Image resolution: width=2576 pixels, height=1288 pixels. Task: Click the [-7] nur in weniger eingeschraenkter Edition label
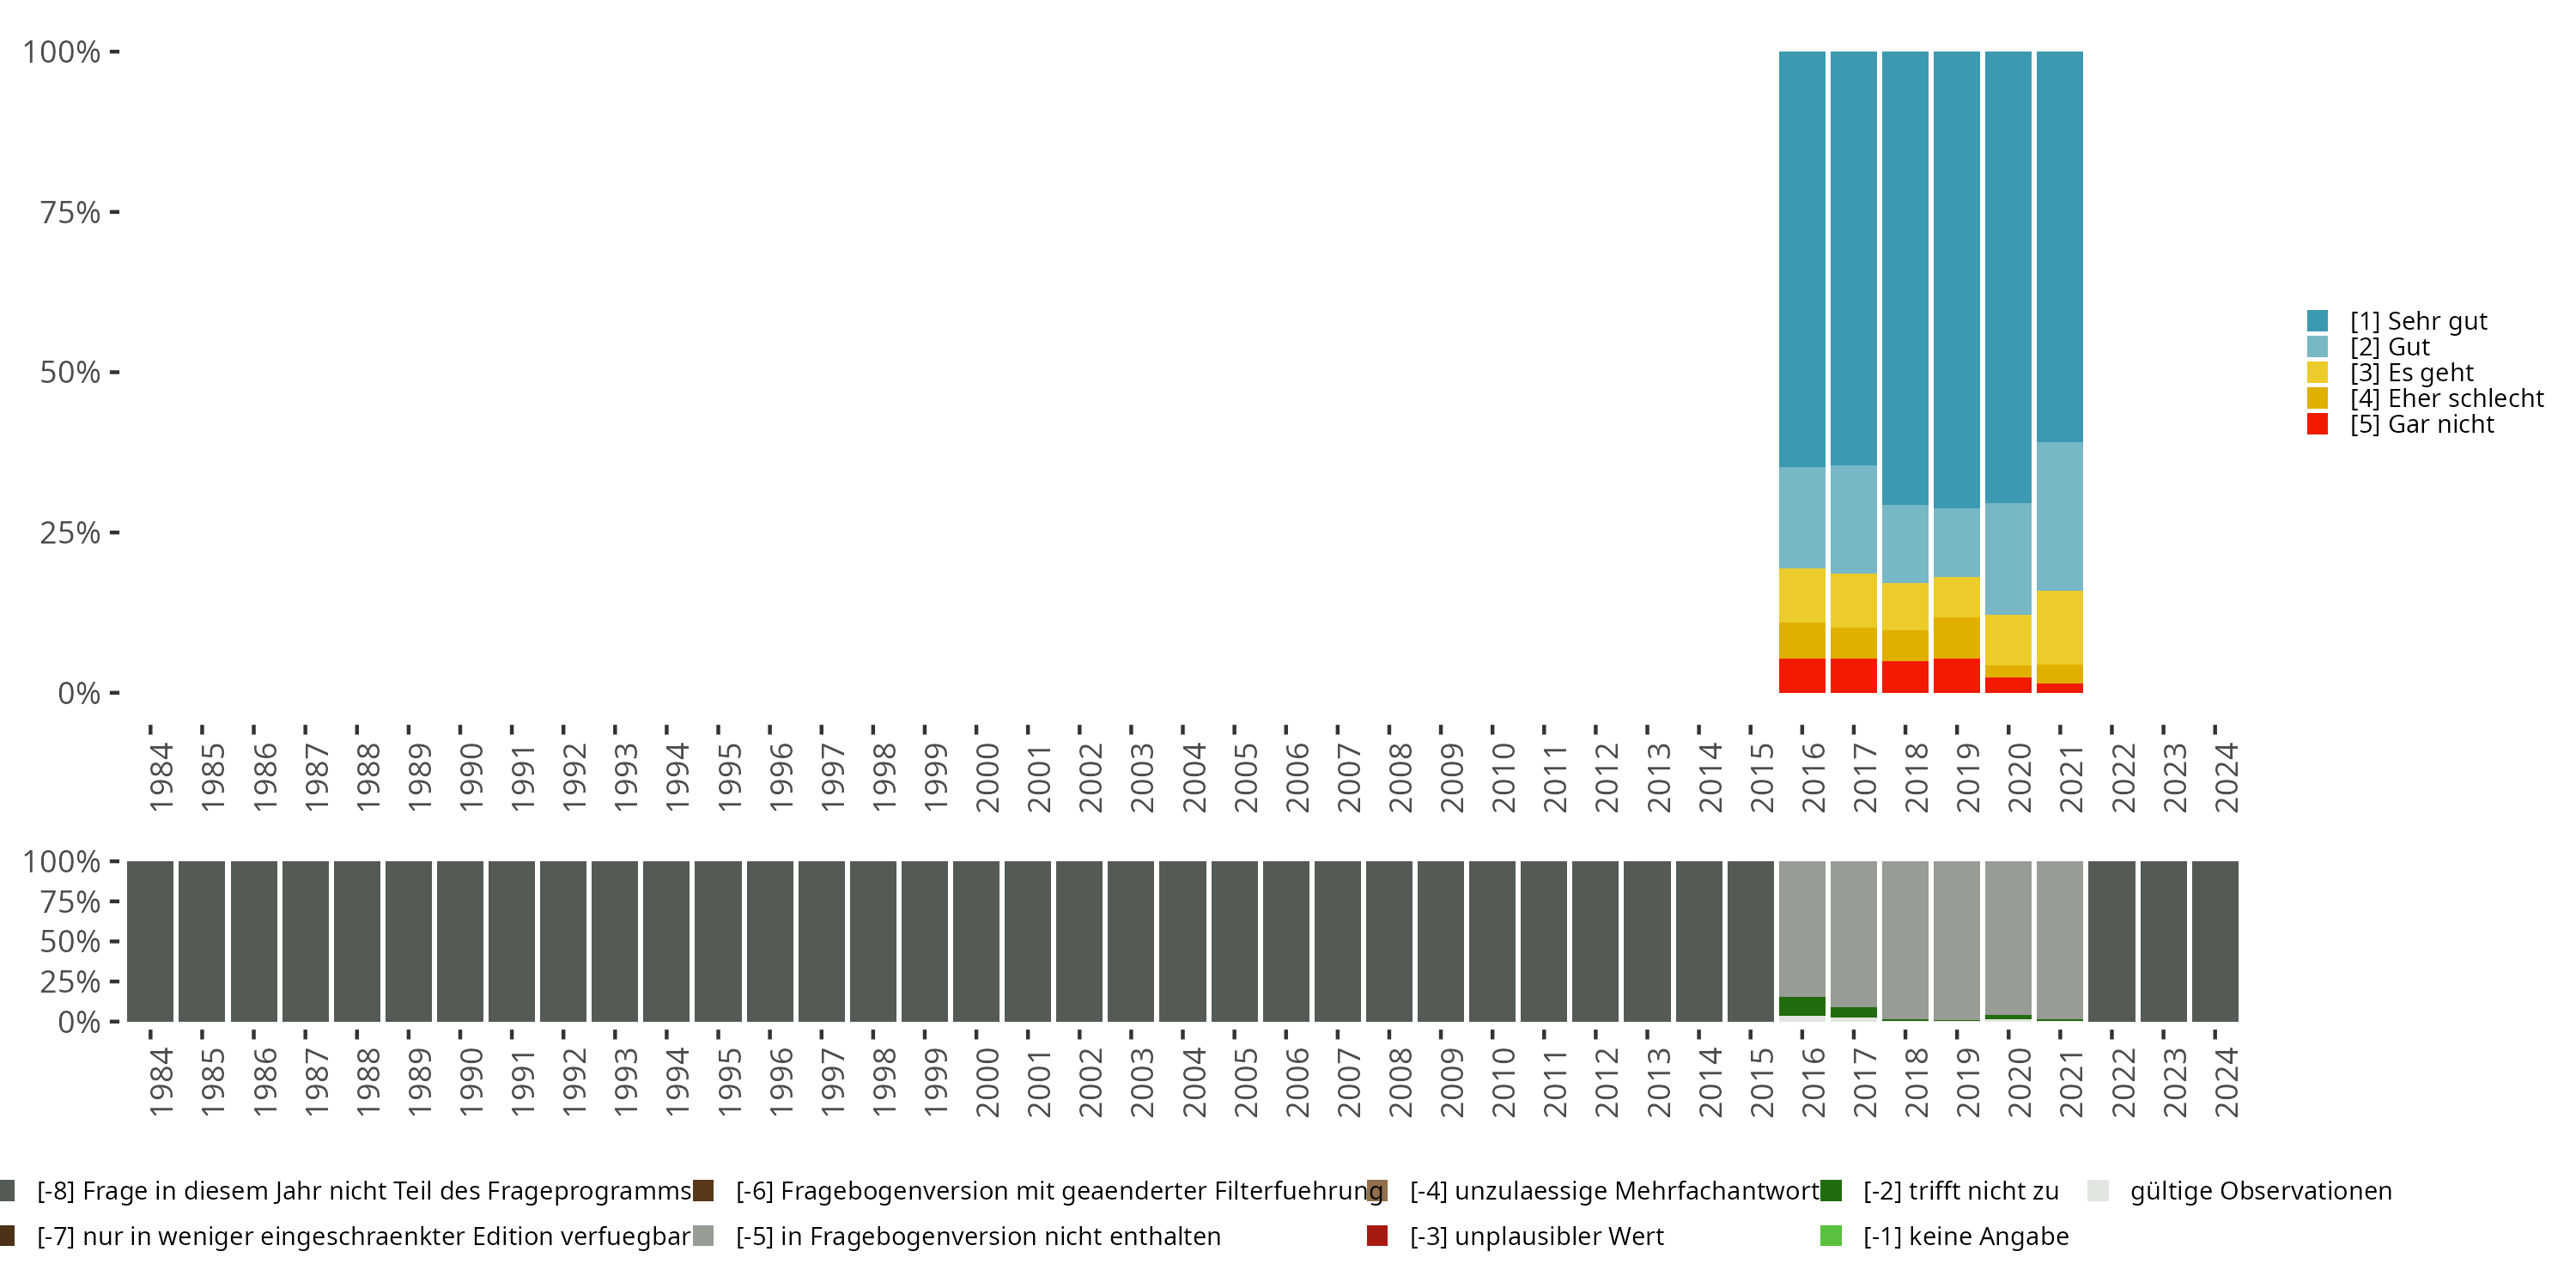tap(363, 1236)
